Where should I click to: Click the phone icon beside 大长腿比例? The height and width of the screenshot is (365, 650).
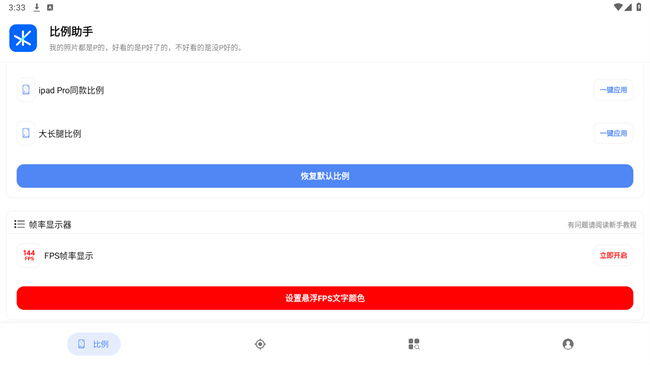26,133
